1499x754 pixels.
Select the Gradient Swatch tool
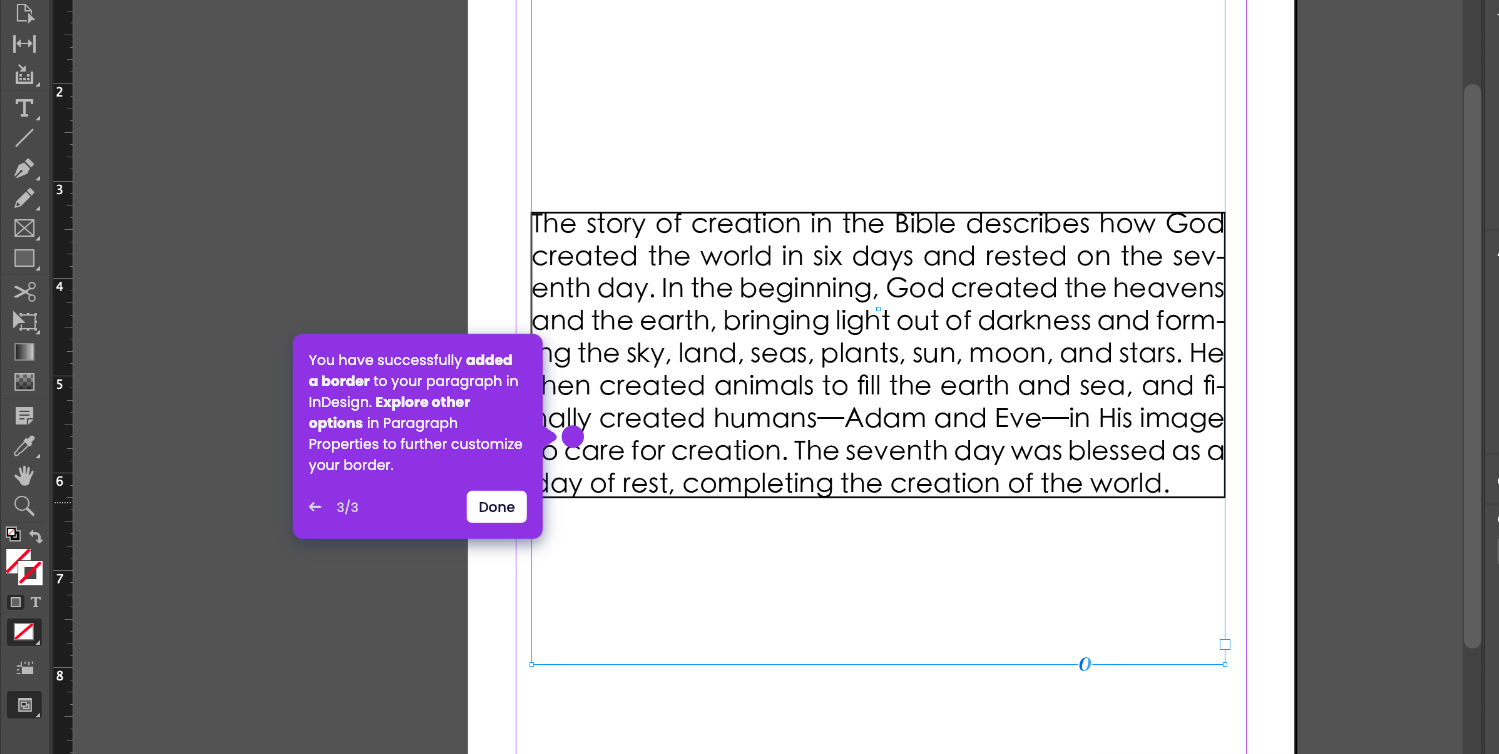25,352
